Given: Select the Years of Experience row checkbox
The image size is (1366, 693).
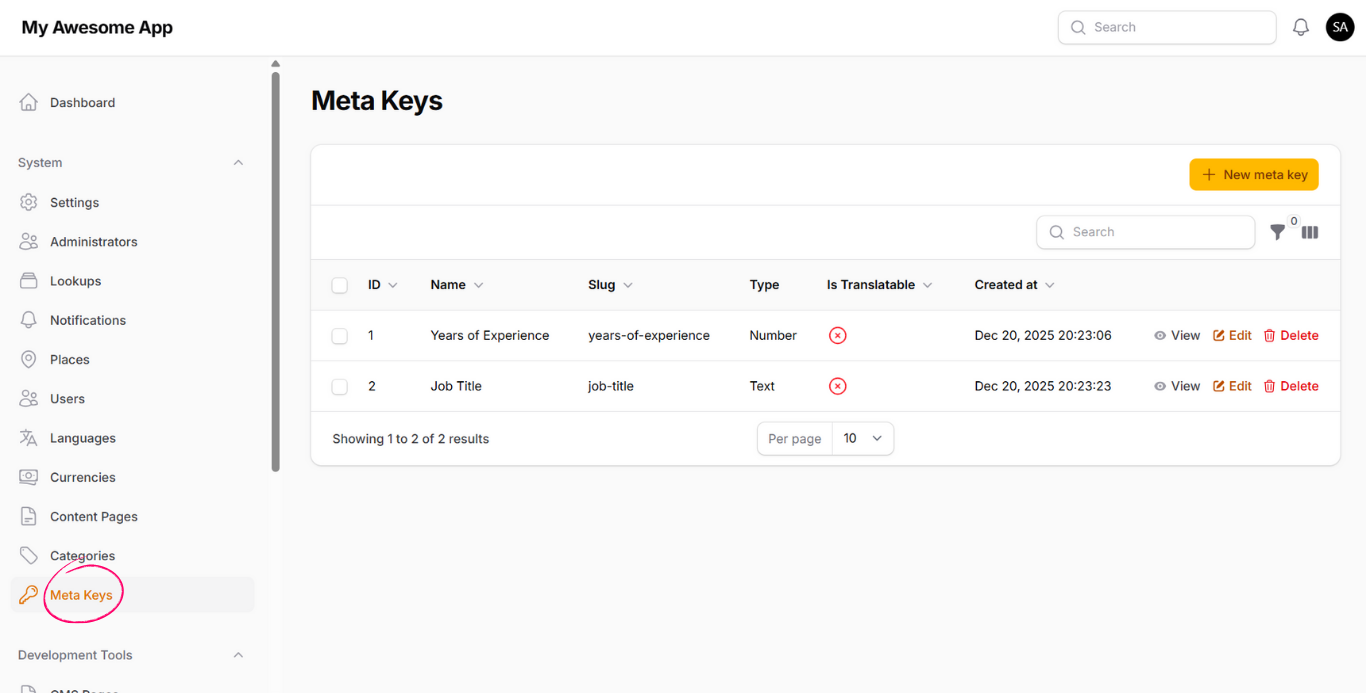Looking at the screenshot, I should point(340,336).
